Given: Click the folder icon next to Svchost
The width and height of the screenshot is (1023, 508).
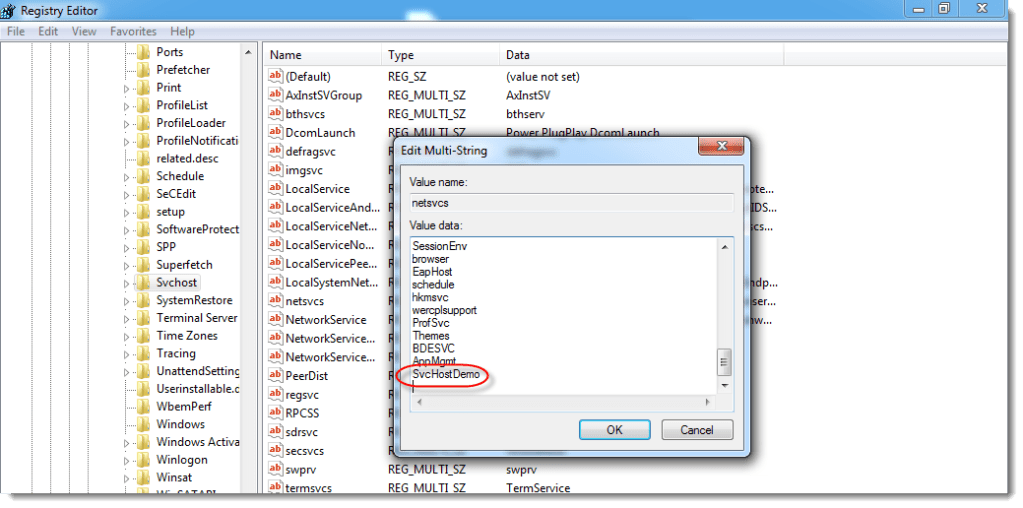Looking at the screenshot, I should pos(142,283).
